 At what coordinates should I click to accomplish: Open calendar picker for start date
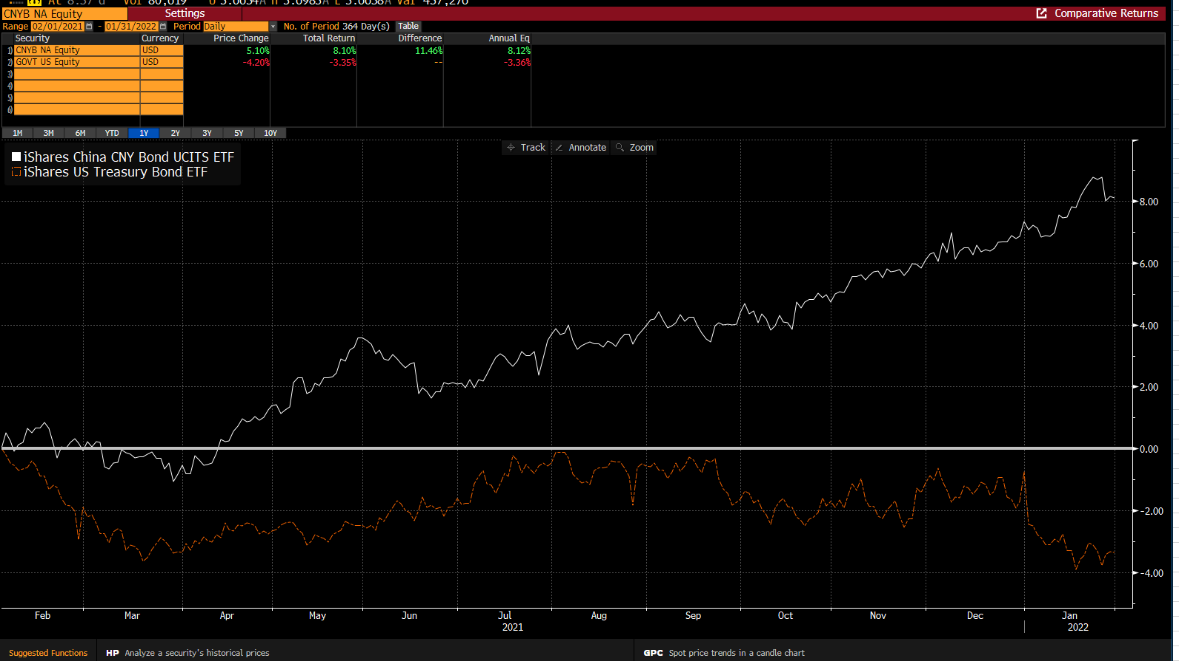tap(89, 26)
